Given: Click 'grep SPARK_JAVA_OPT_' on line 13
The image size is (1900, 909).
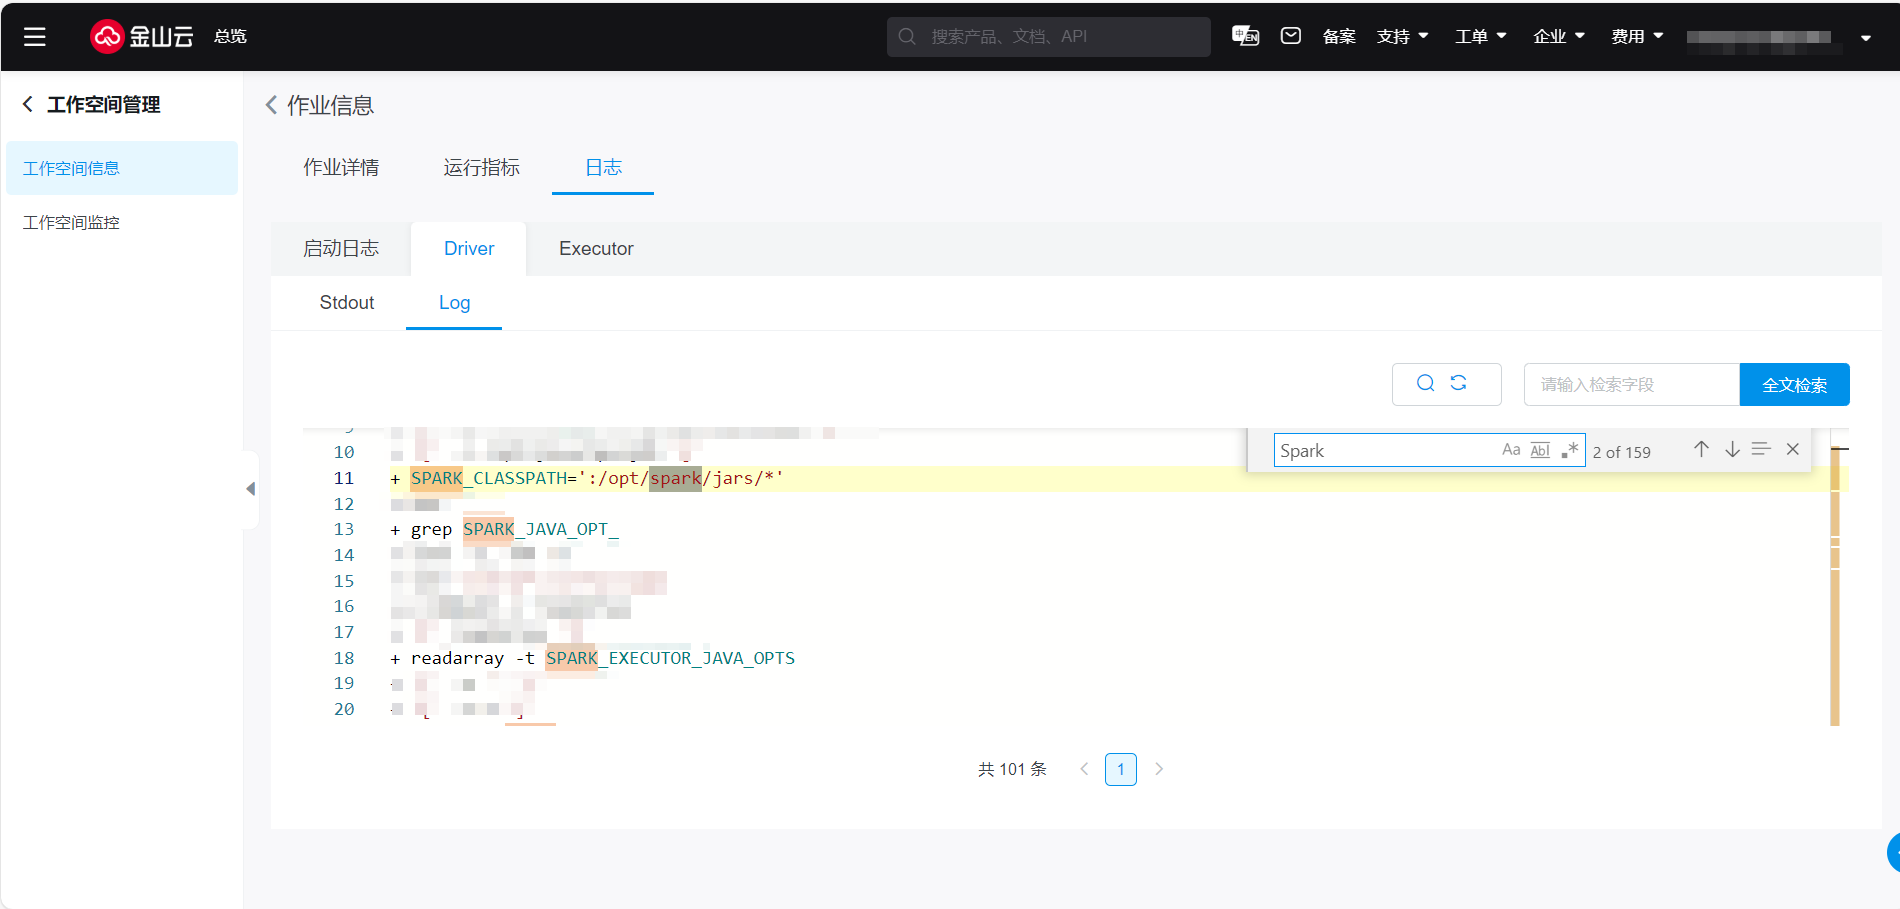Looking at the screenshot, I should (514, 529).
